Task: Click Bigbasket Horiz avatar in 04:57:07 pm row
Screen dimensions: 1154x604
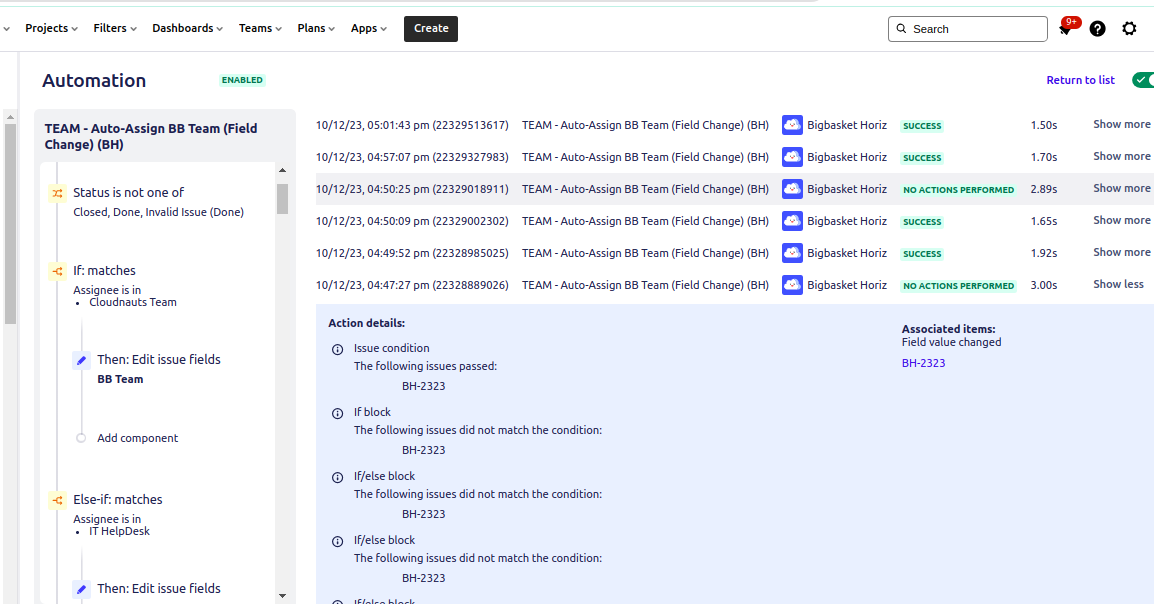Action: point(792,157)
